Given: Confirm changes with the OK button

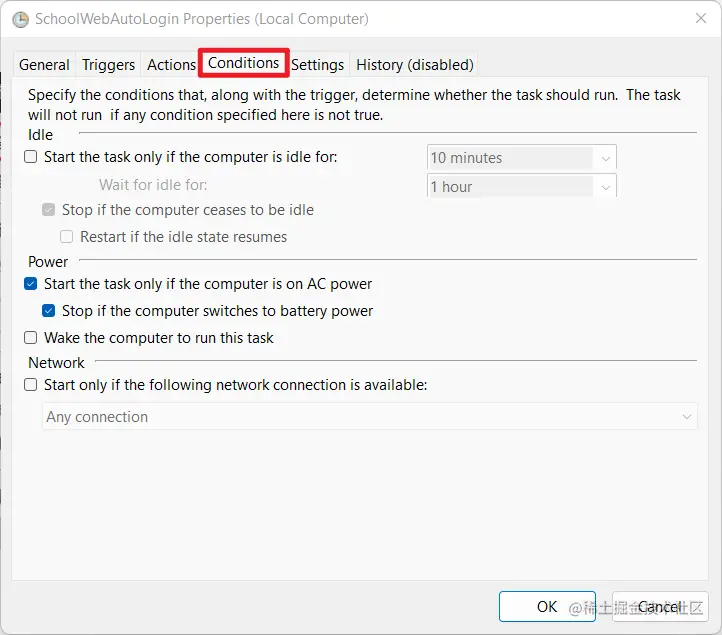Looking at the screenshot, I should click(547, 606).
